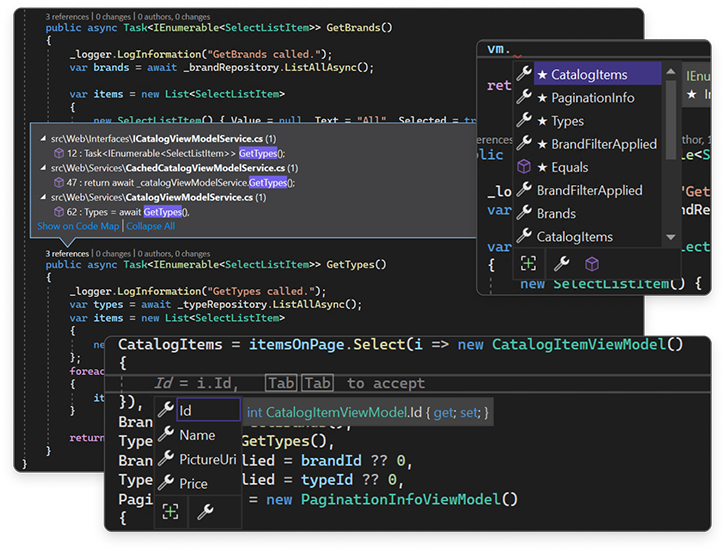The image size is (725, 551).
Task: Click the wrench icon beside Brands suggestion
Action: click(x=524, y=213)
